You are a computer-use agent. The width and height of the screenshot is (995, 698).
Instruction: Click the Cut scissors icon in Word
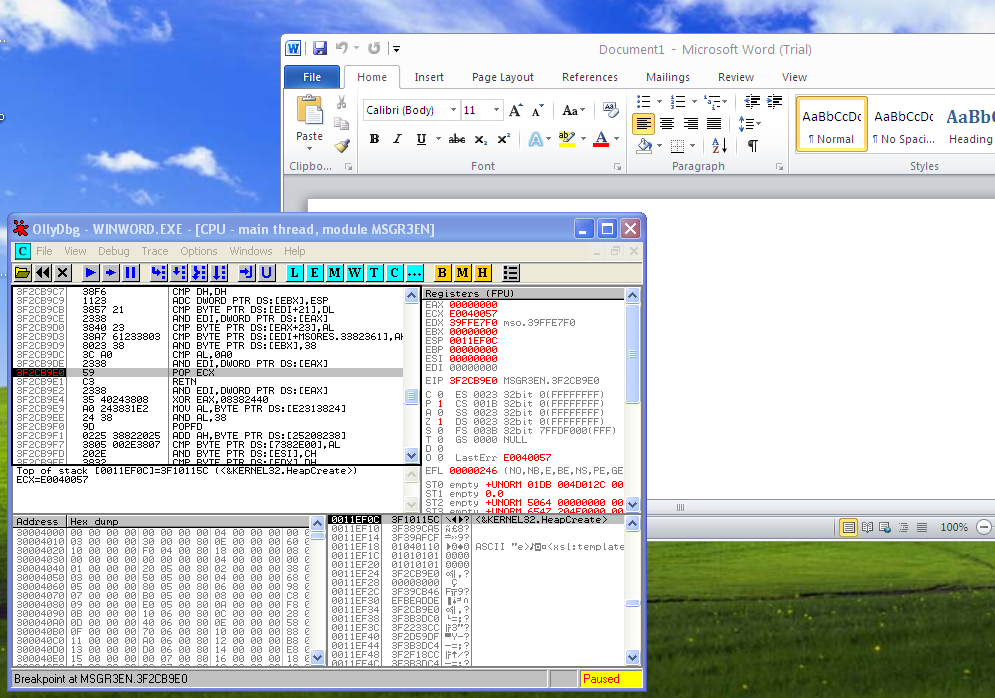[x=341, y=102]
